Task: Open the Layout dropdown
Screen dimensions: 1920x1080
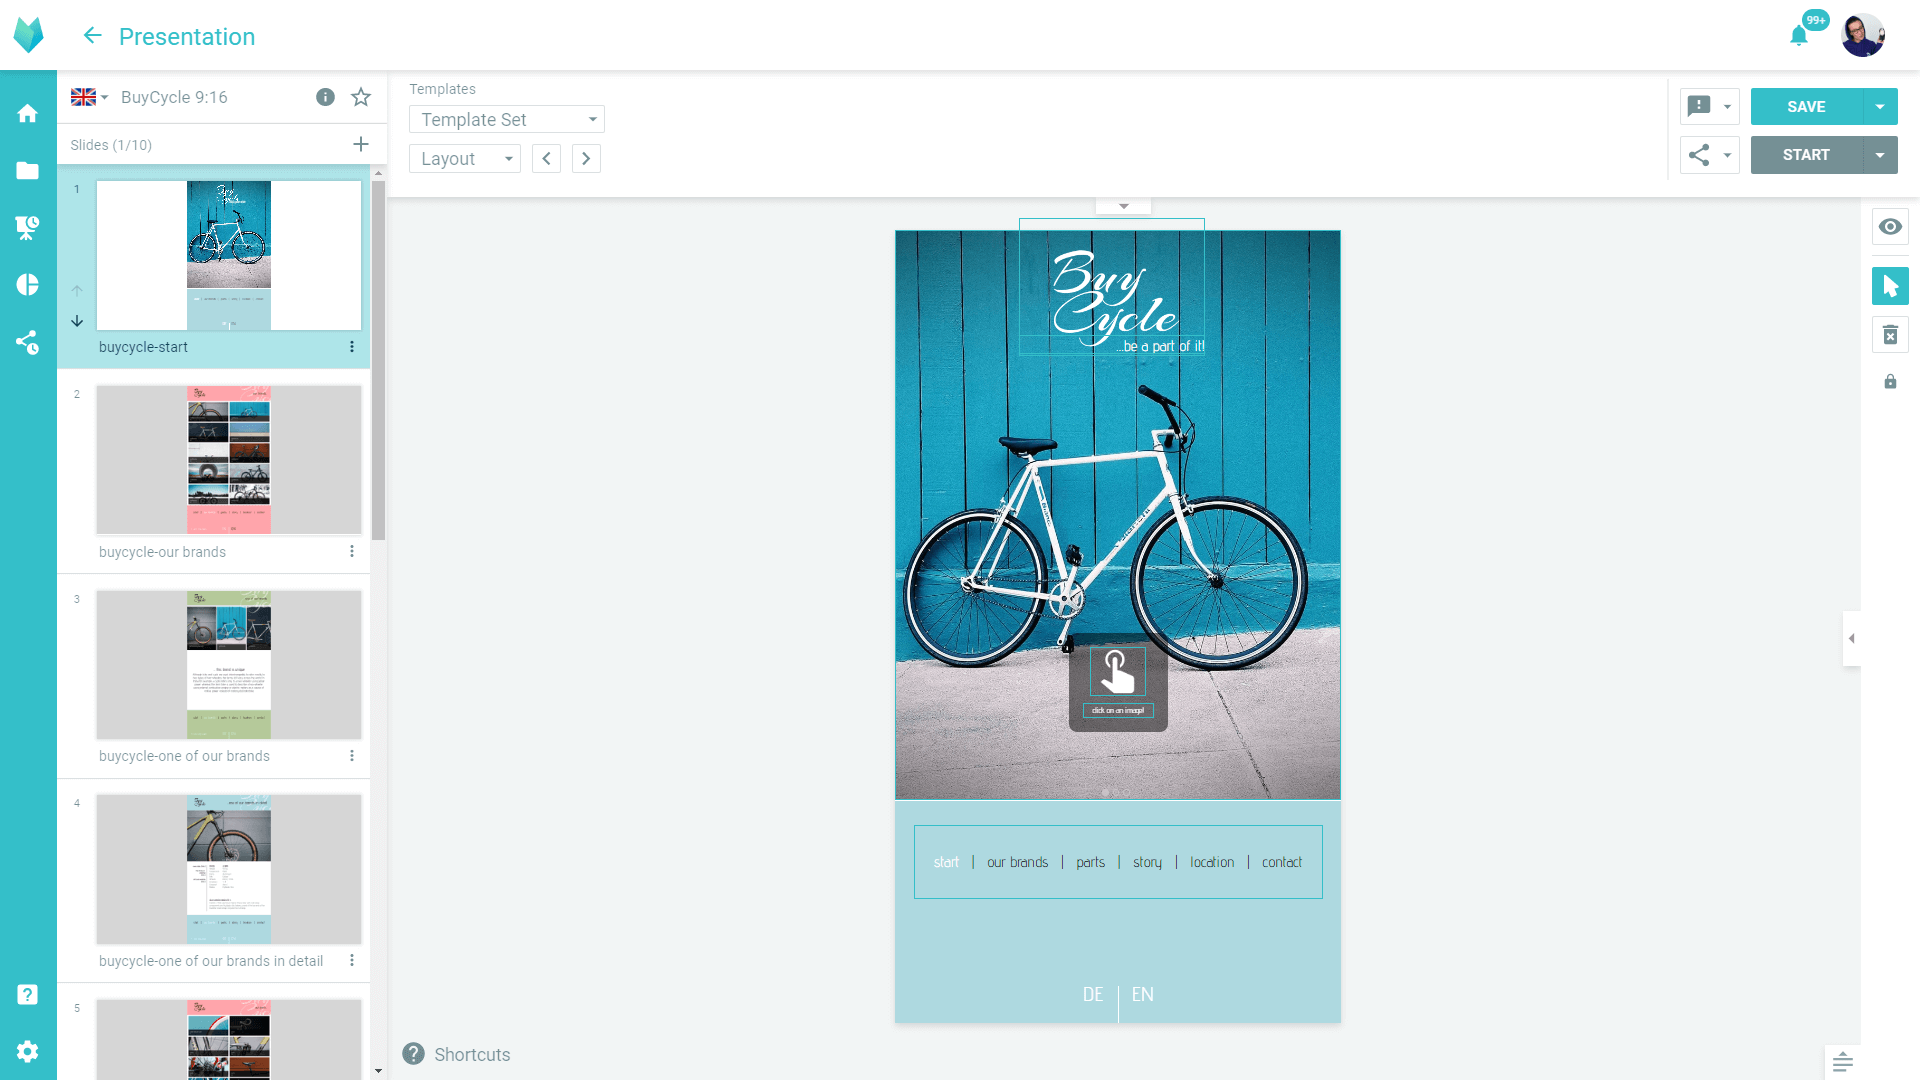Action: click(x=465, y=159)
